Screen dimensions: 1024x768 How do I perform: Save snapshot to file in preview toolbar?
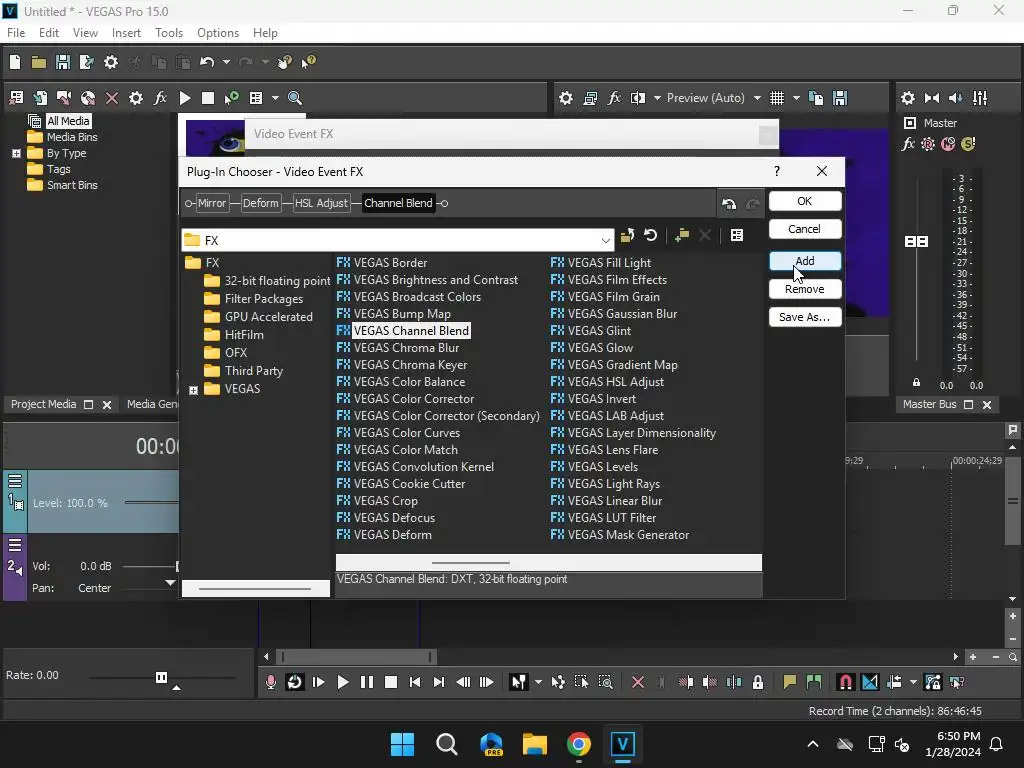pos(840,98)
